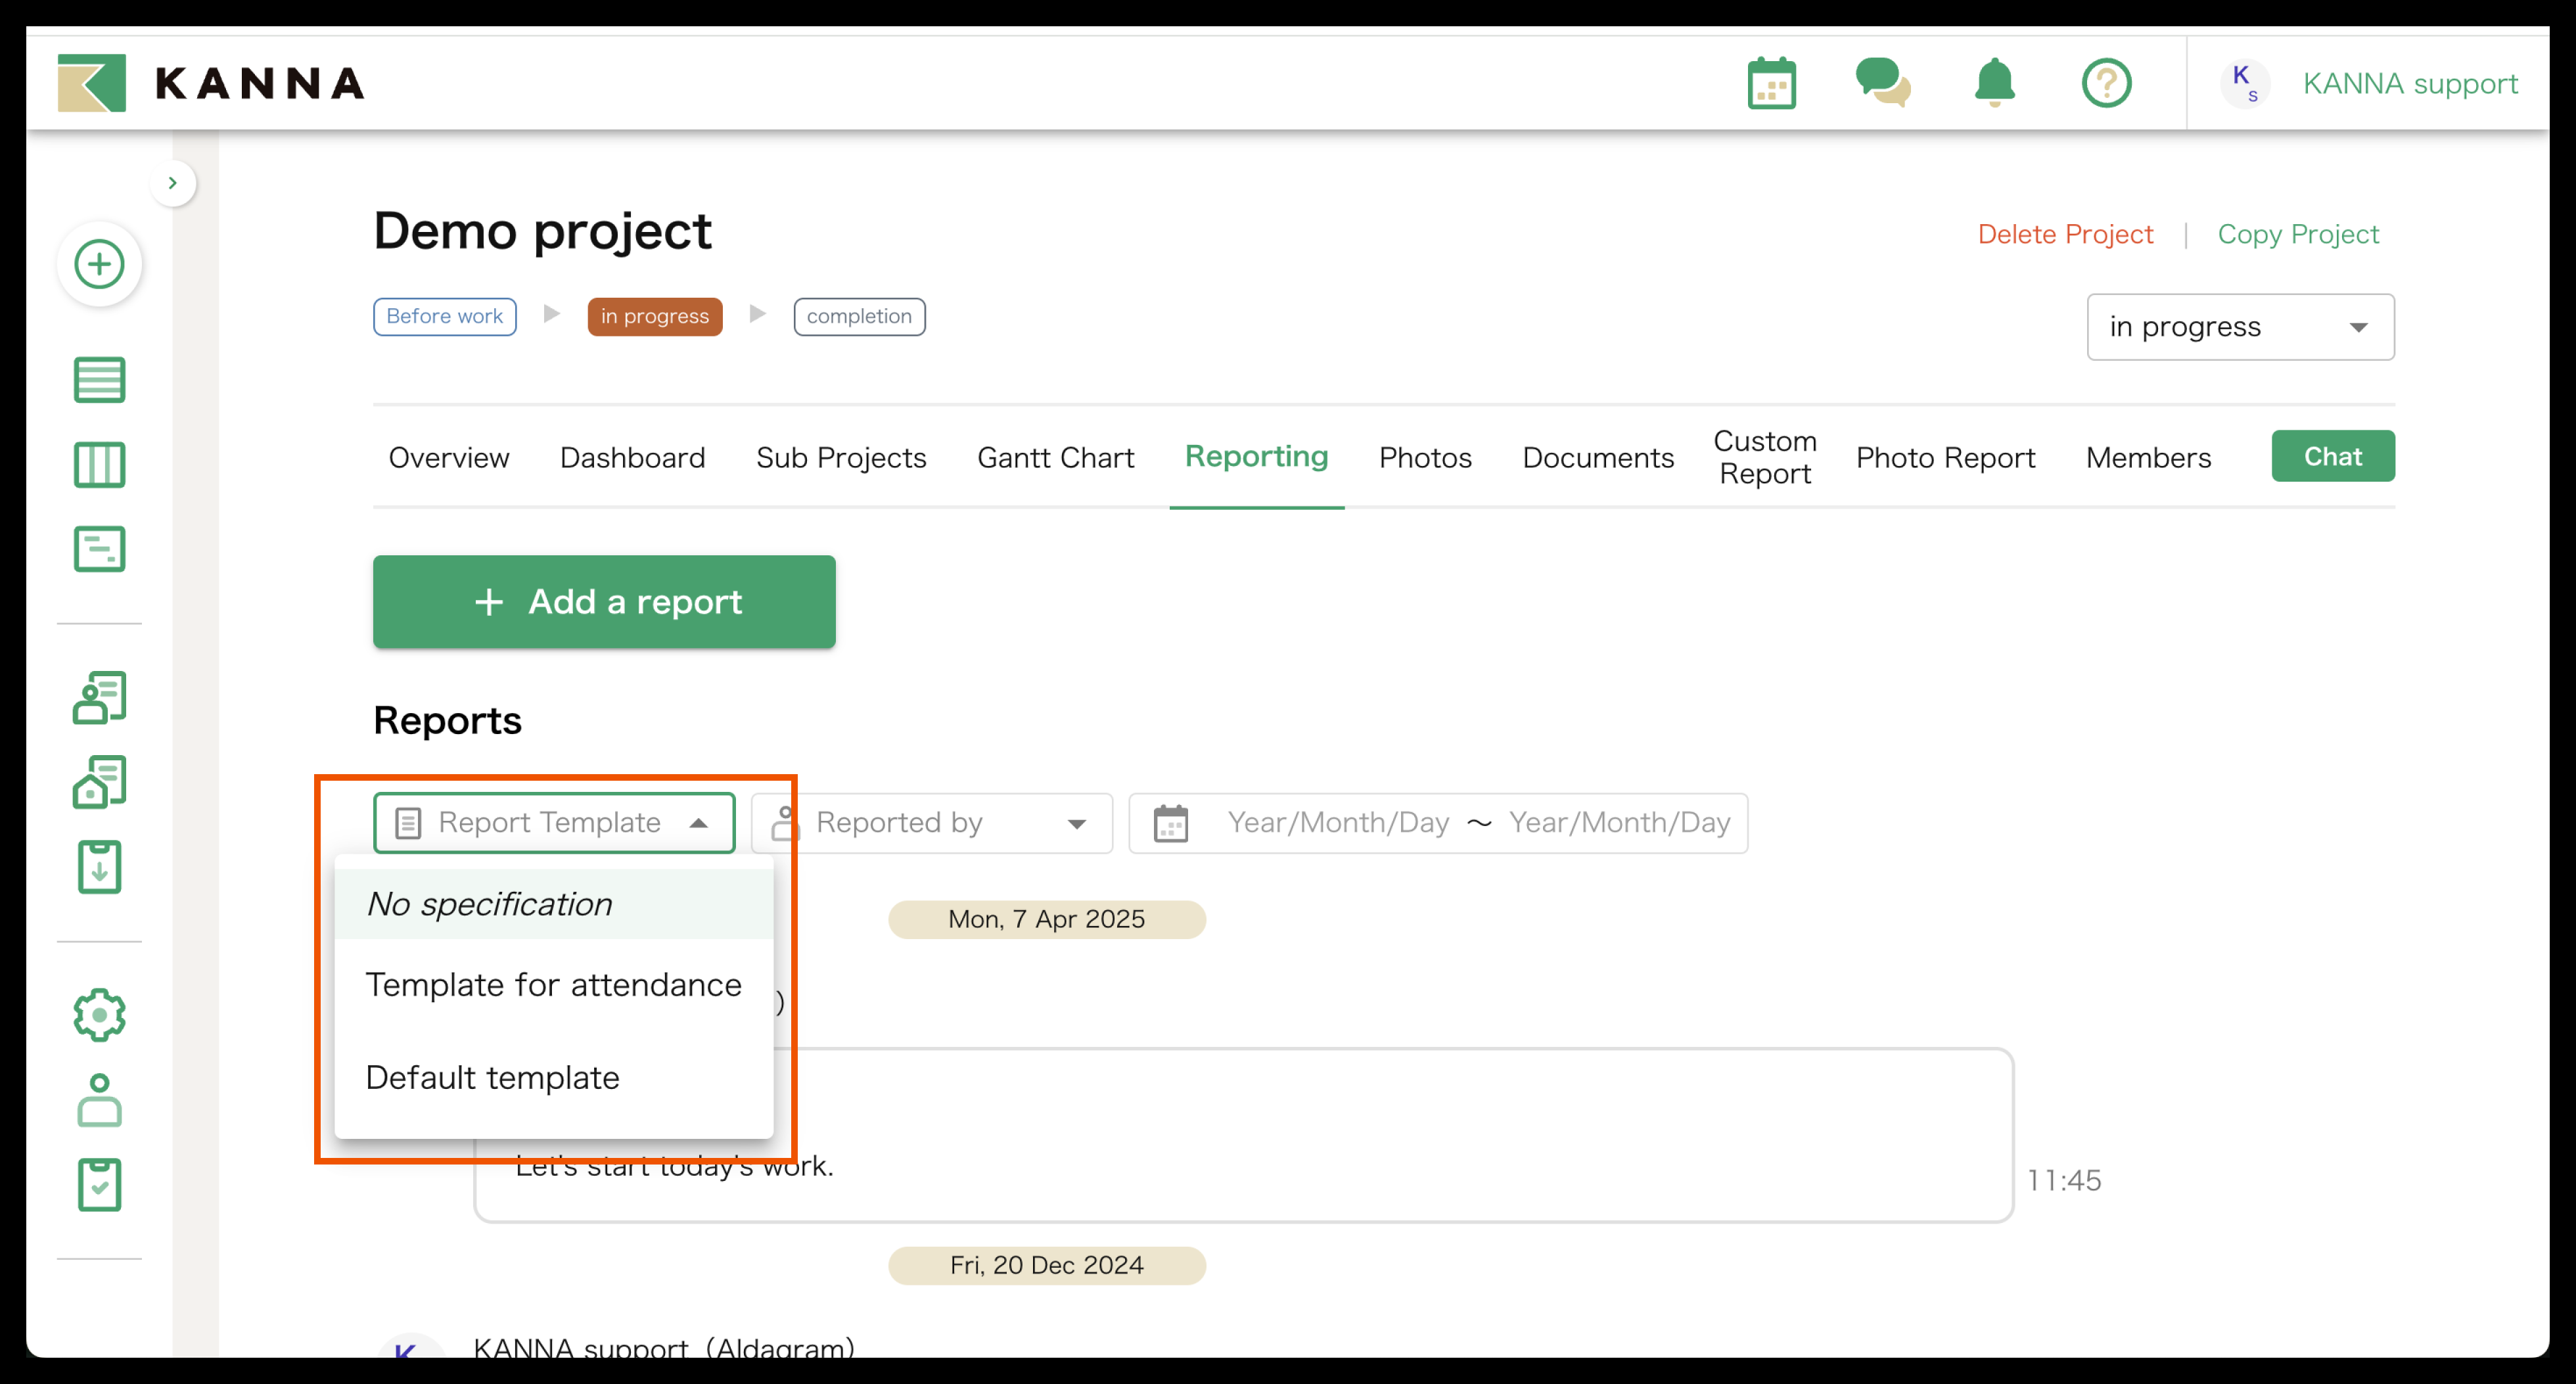Click the green plus circle in sidebar
The width and height of the screenshot is (2576, 1384).
coord(99,264)
